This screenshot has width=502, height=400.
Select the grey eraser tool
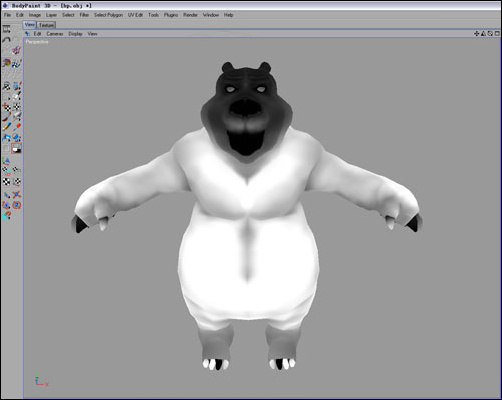coord(17,117)
